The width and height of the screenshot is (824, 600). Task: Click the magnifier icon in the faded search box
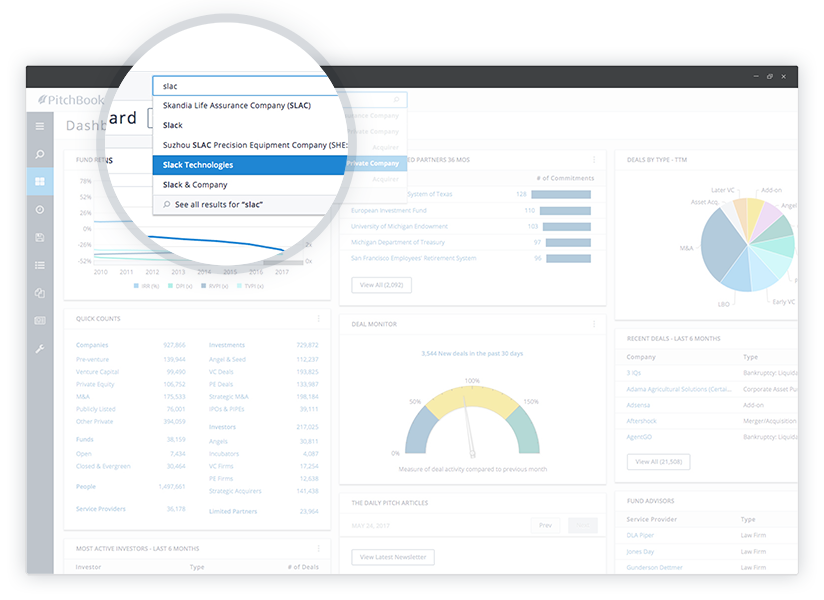coord(397,99)
